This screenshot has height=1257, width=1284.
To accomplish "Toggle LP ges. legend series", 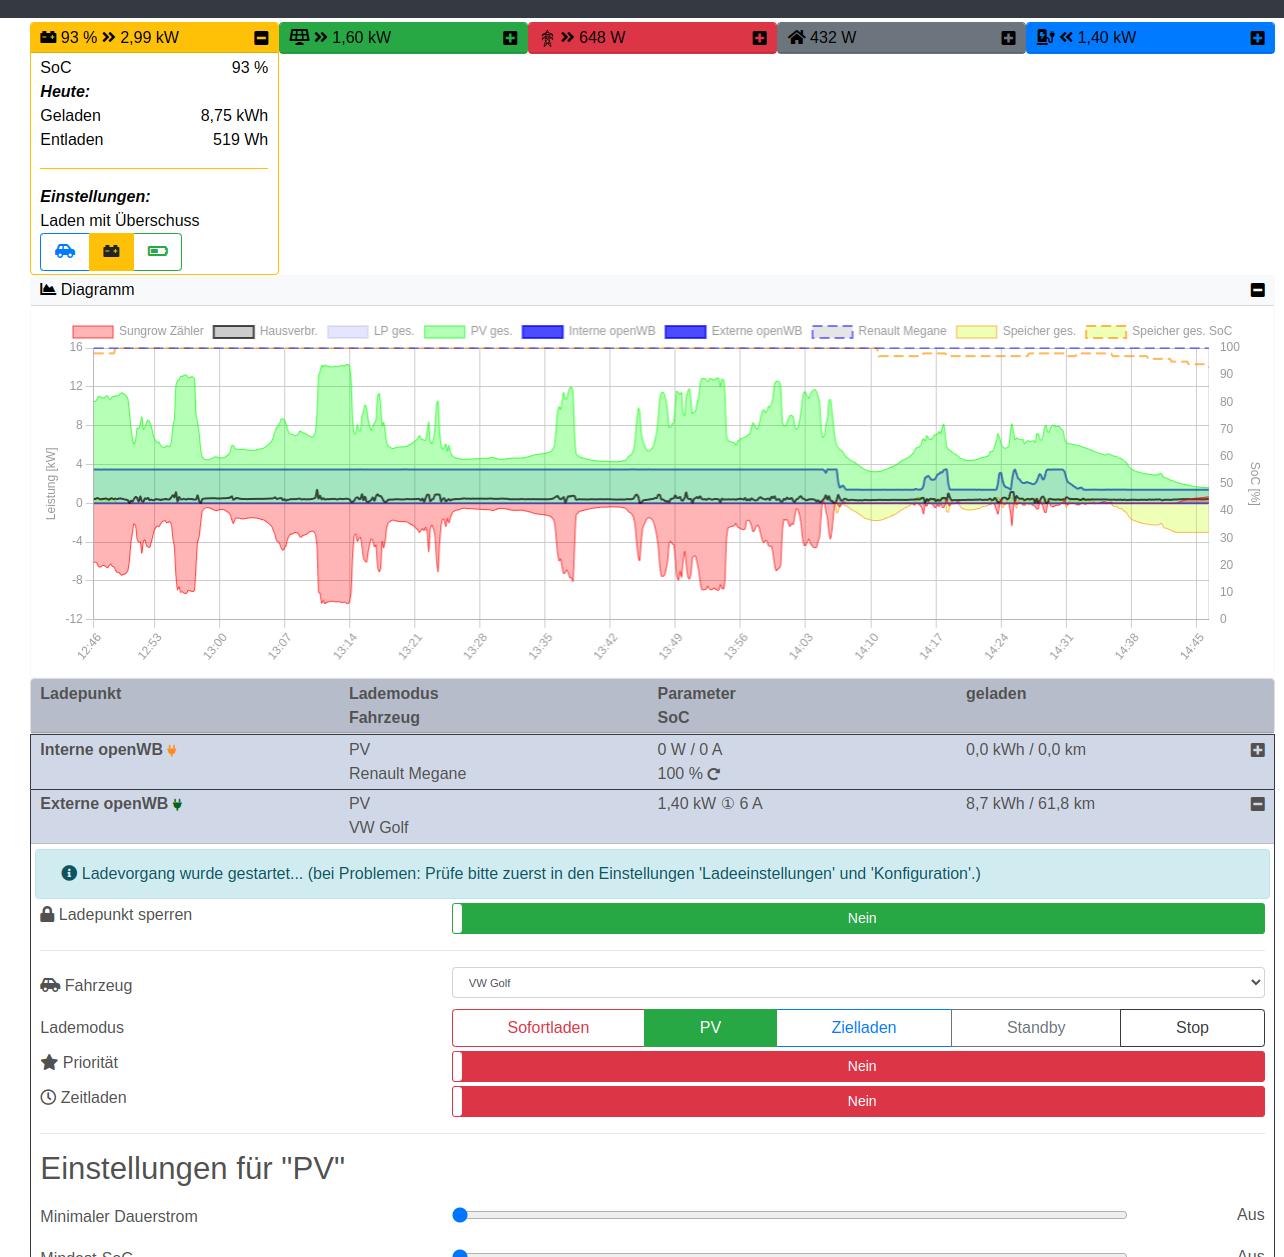I will point(371,331).
